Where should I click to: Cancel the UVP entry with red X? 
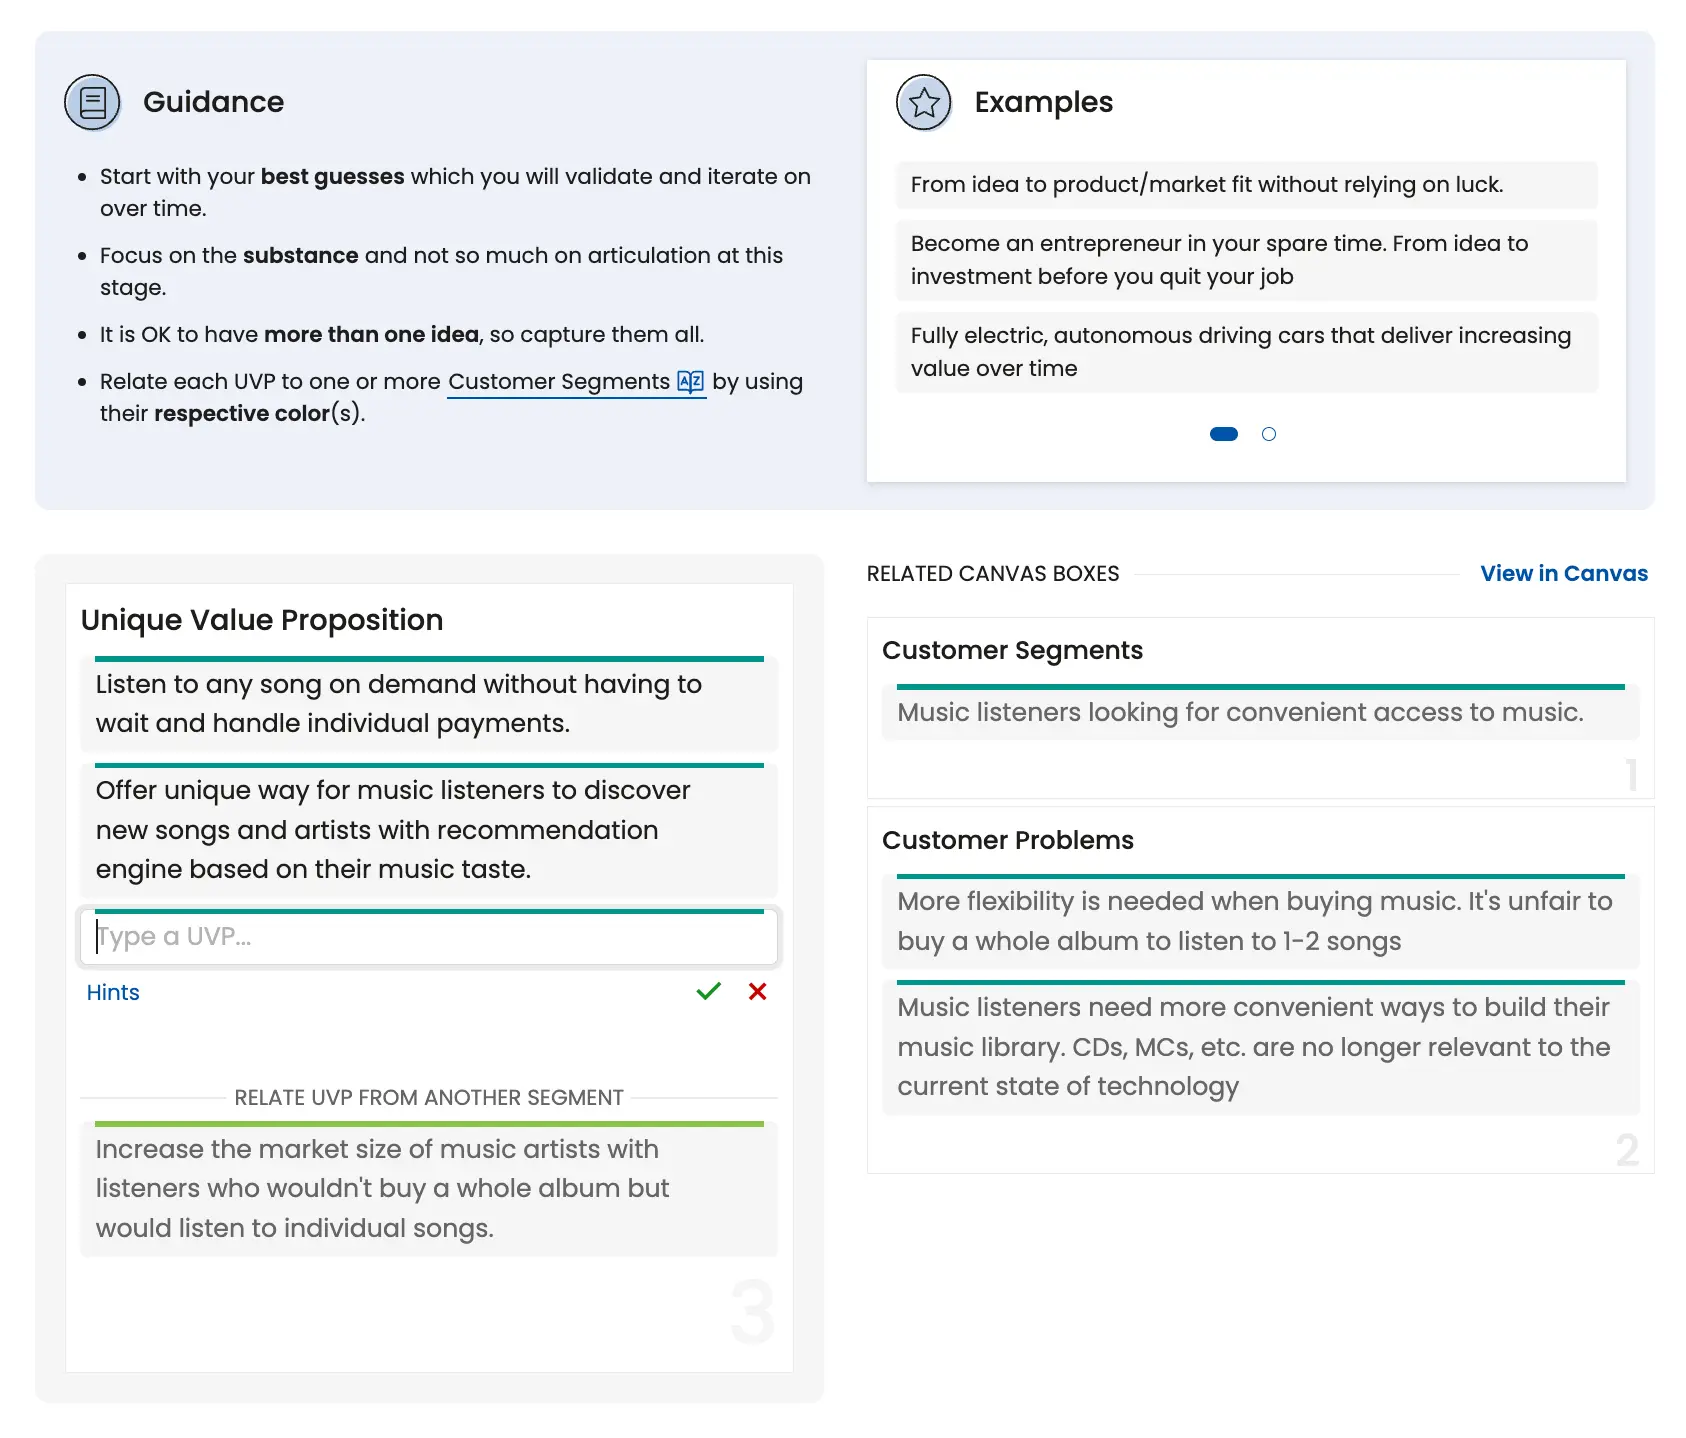[757, 991]
